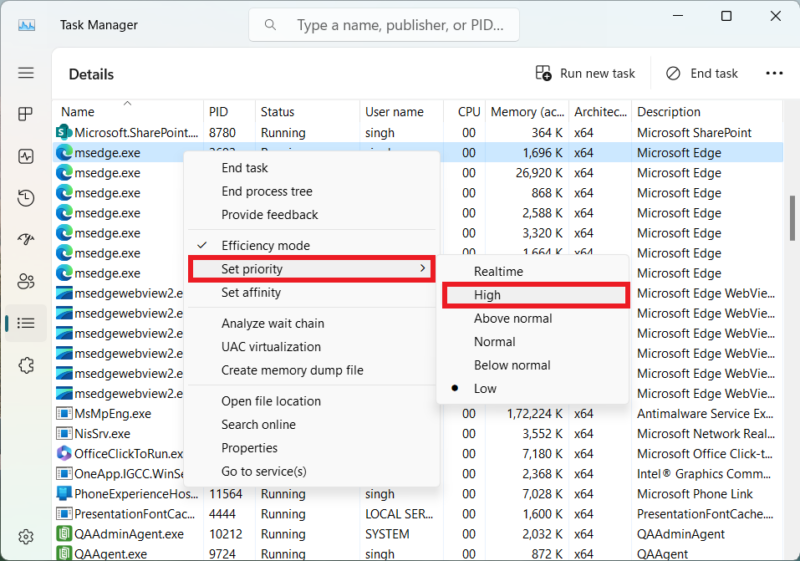Click the Task Manager app icon
Screen dimensions: 800x561
coord(27,25)
